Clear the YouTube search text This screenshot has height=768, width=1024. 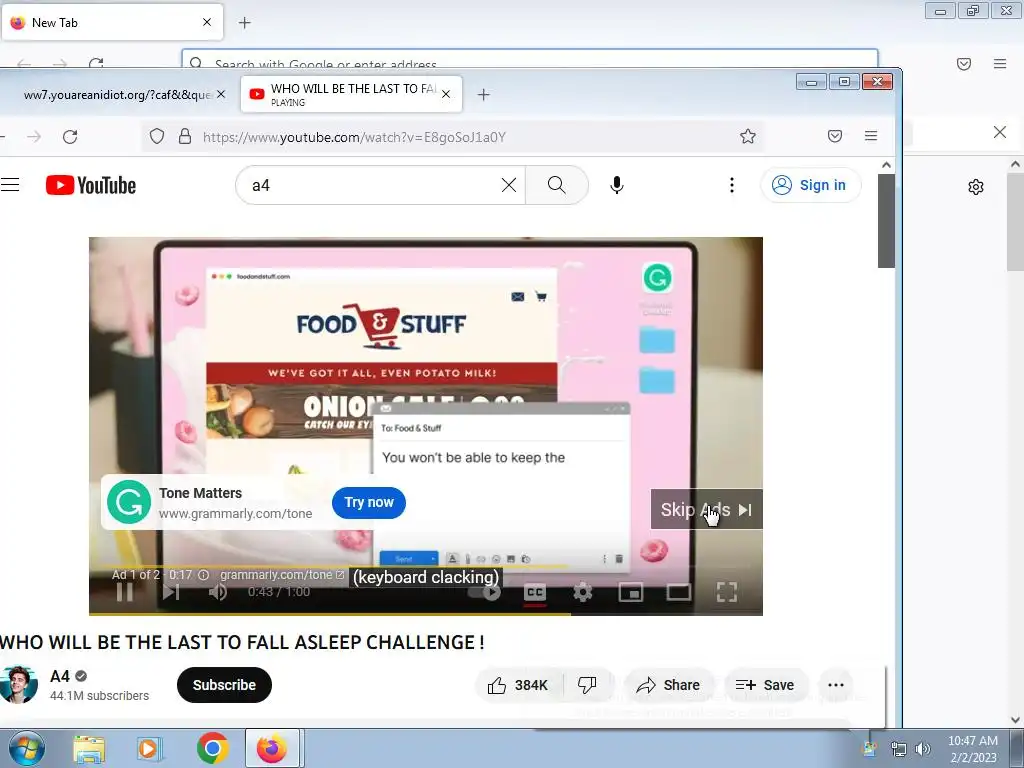coord(509,185)
